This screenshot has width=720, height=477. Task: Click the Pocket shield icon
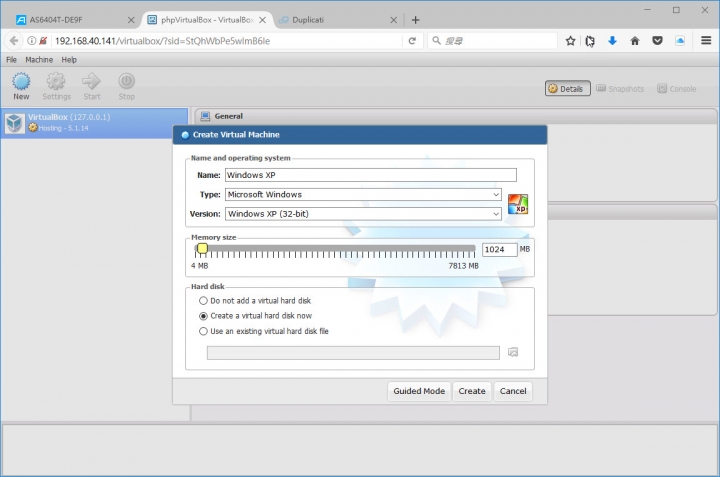pyautogui.click(x=658, y=41)
